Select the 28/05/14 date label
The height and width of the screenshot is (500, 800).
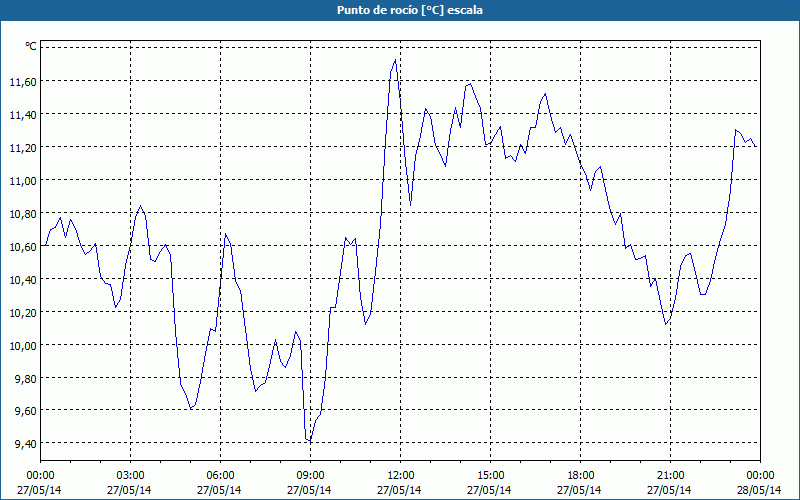click(x=760, y=490)
